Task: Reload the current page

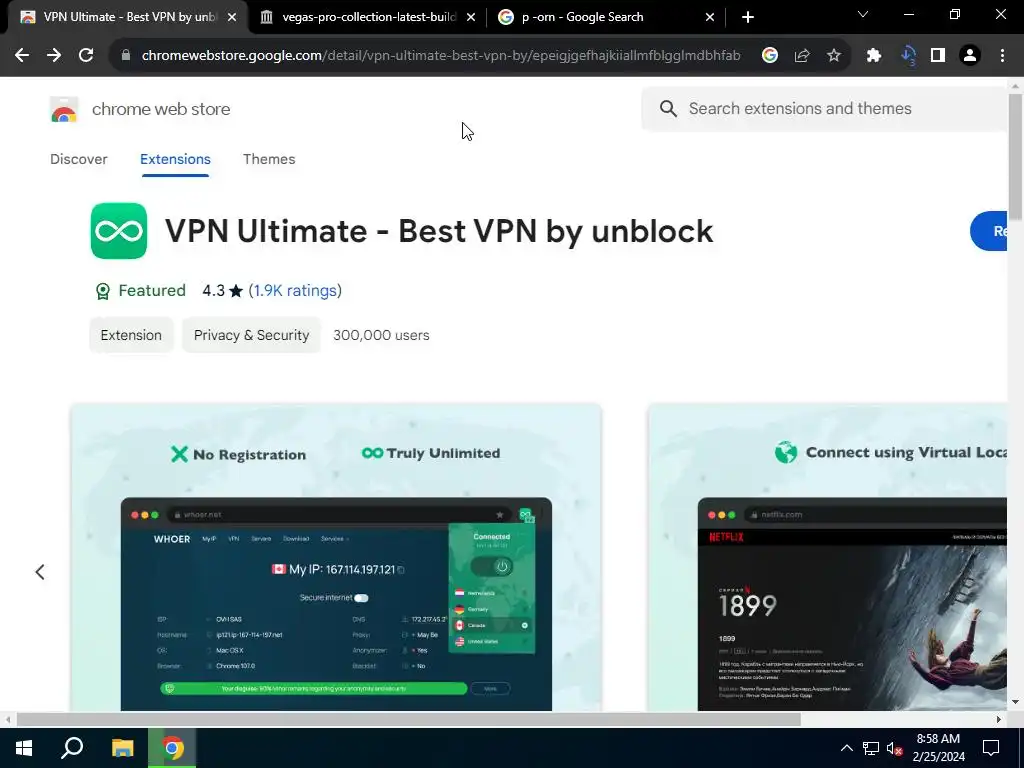Action: coord(86,56)
